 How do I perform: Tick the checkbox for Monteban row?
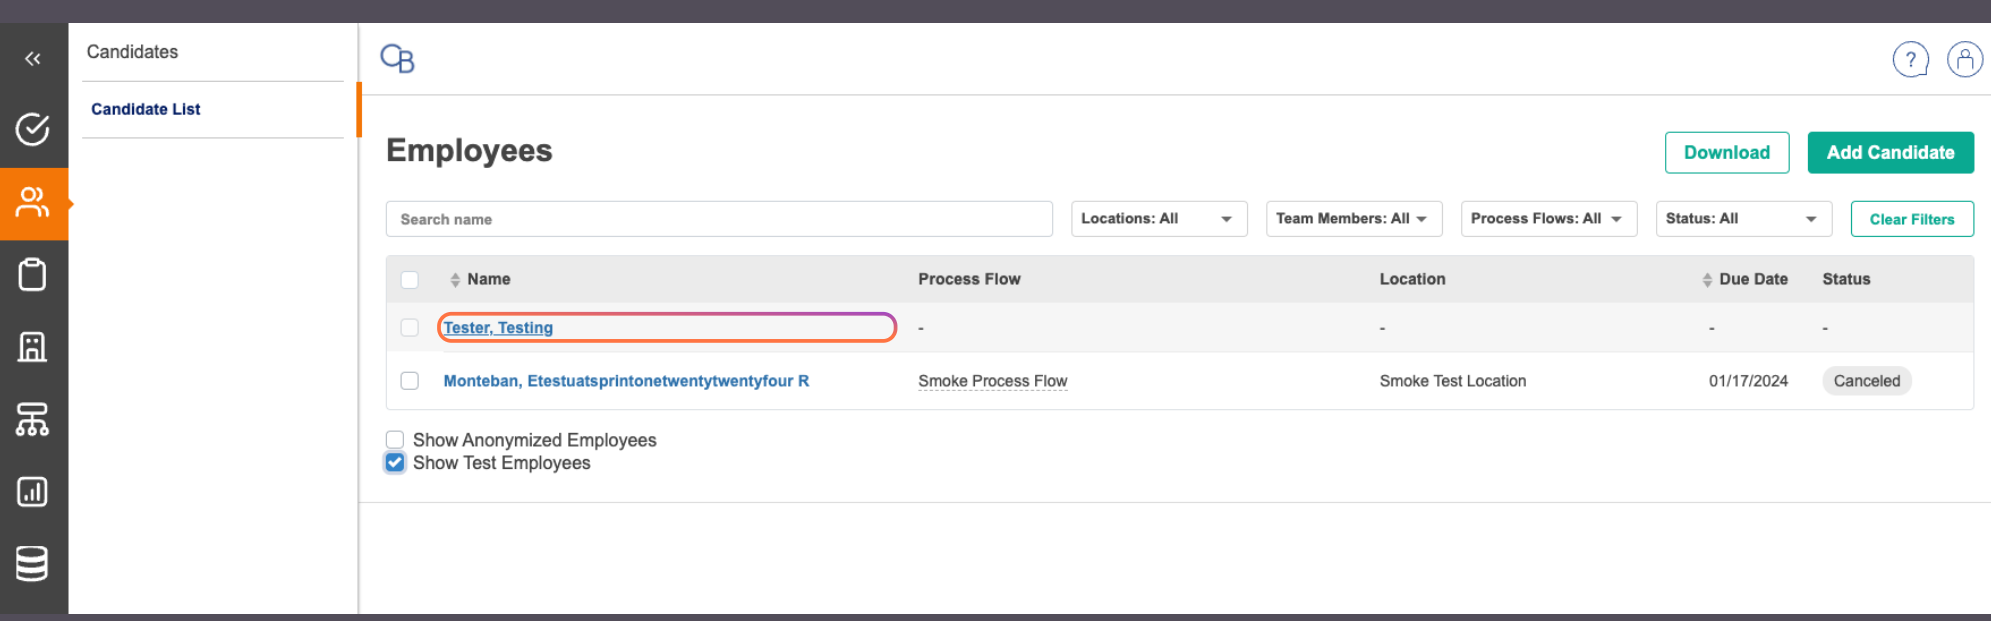click(410, 381)
